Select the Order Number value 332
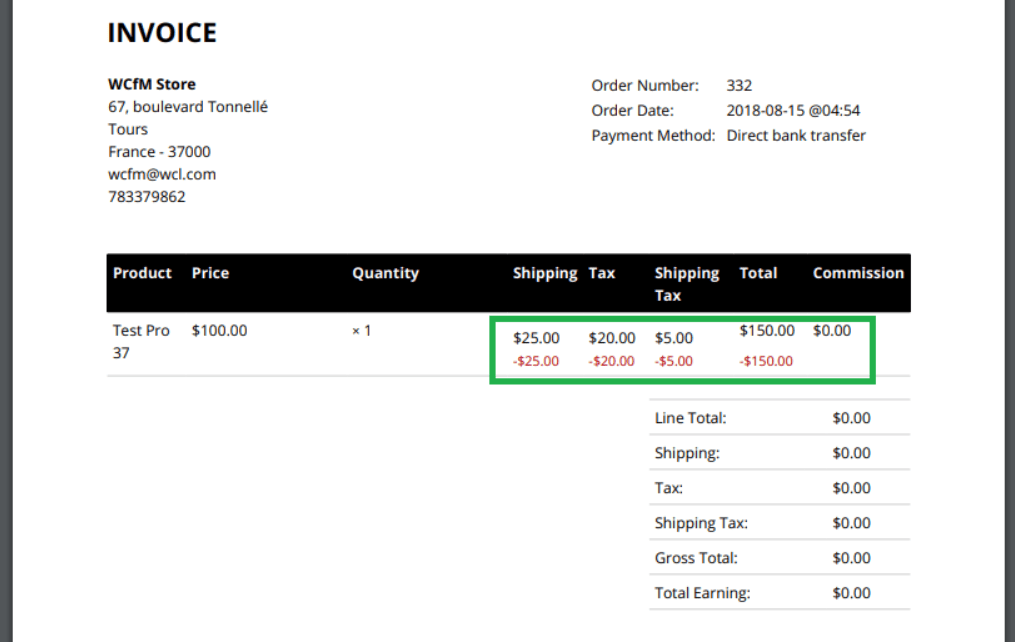1015x642 pixels. click(741, 85)
